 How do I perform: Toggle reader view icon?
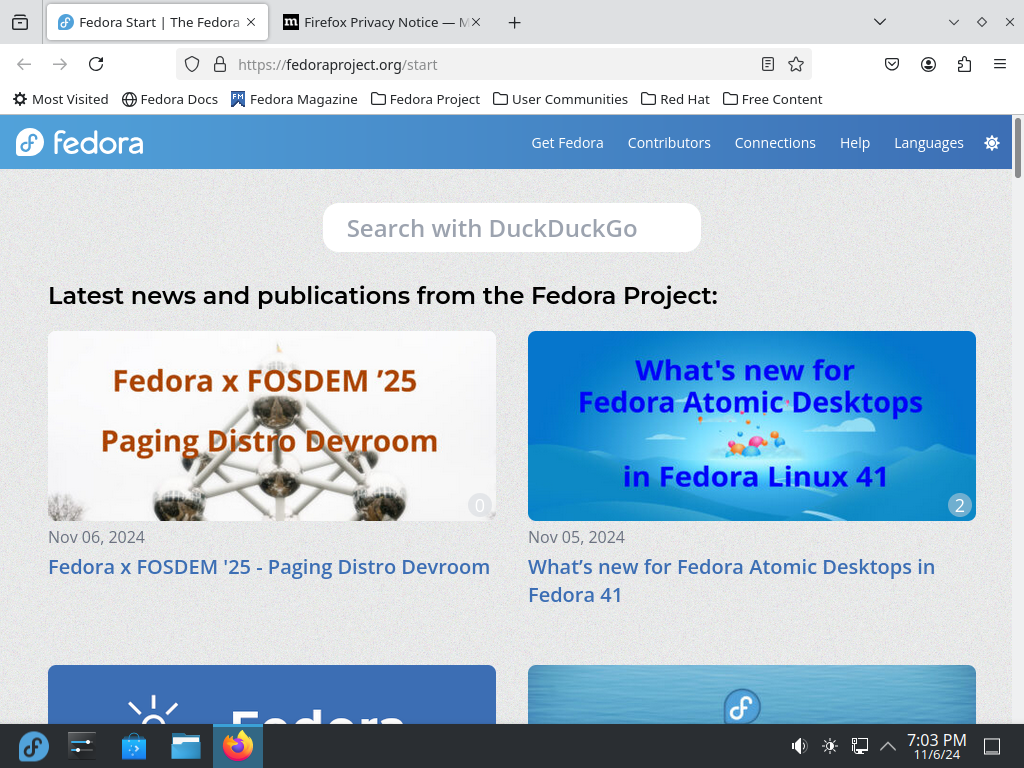tap(768, 64)
